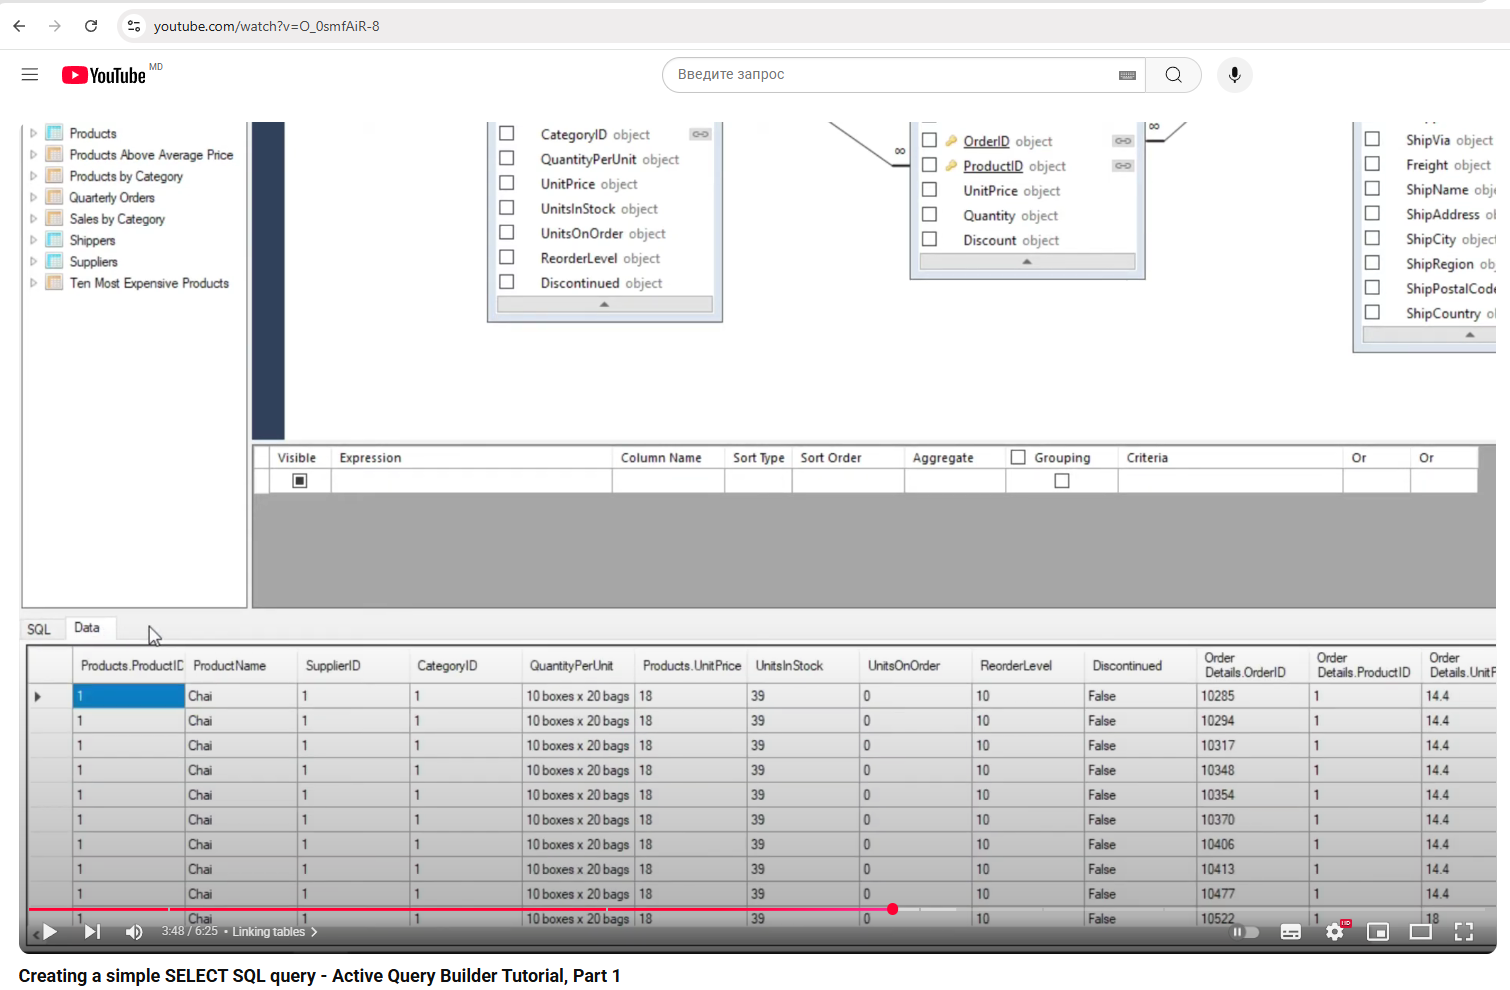Screen dimensions: 1510x990
Task: Click the SupplierID column header
Action: point(354,665)
